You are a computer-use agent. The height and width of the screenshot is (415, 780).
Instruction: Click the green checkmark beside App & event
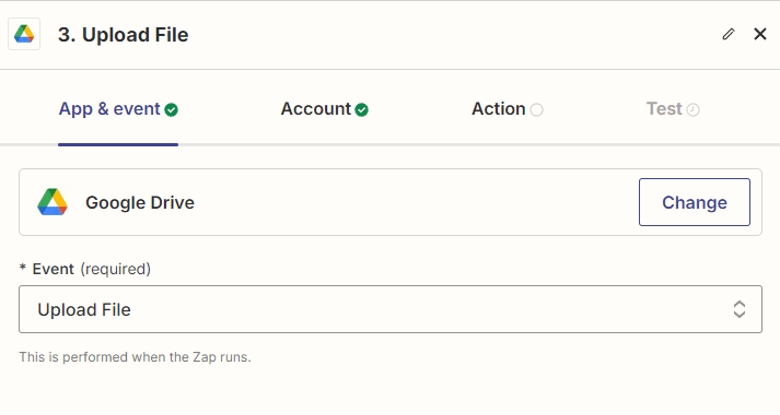point(172,110)
